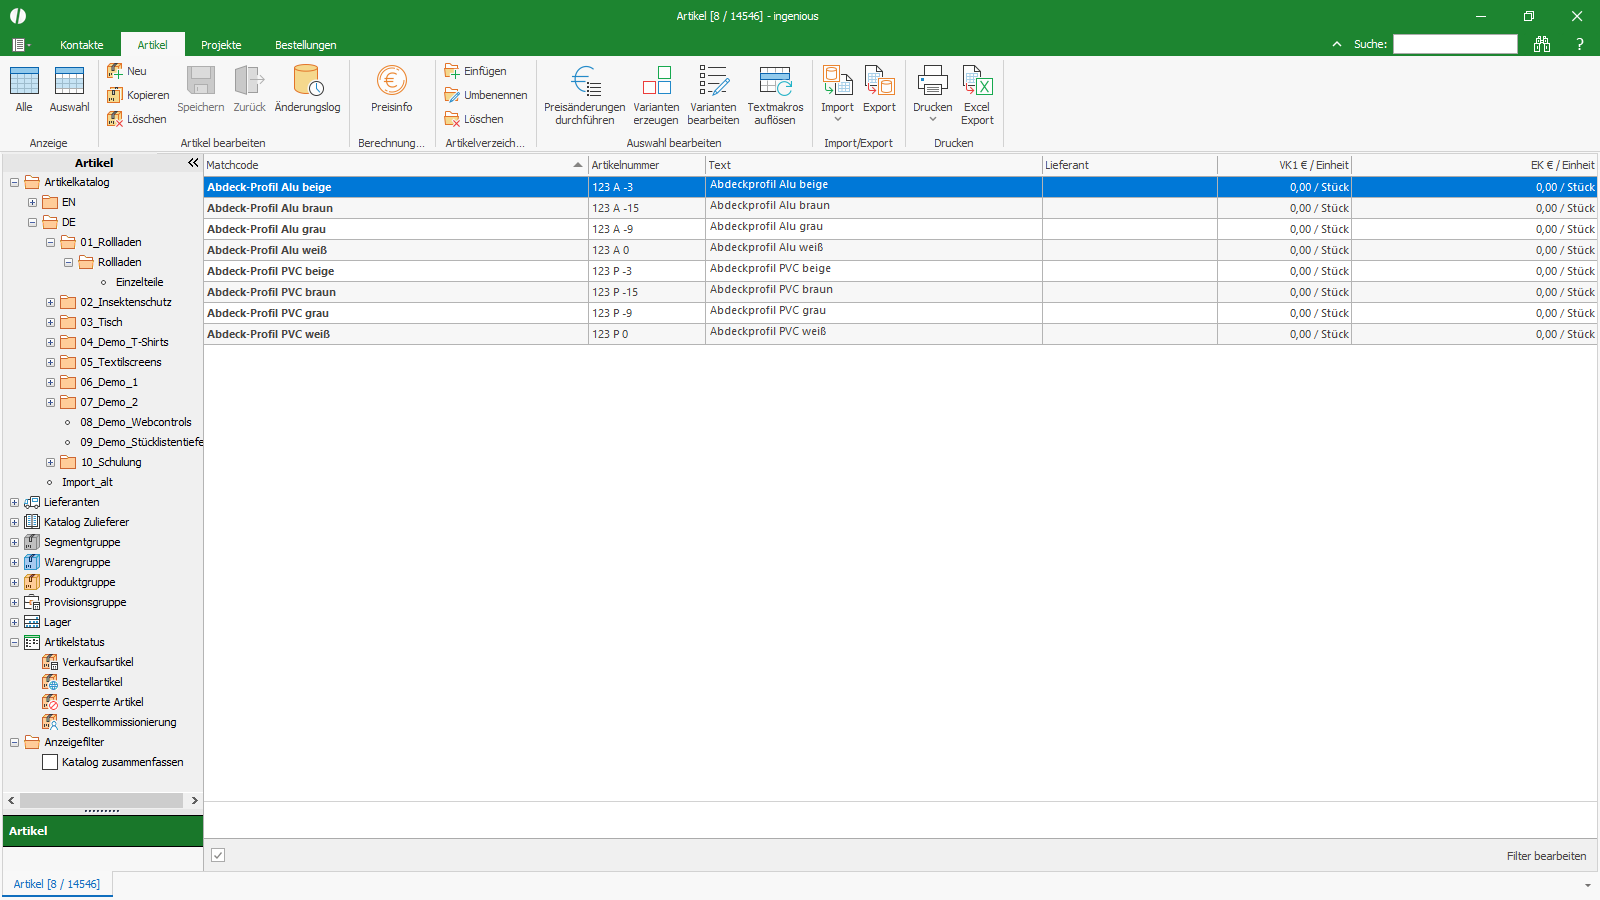Select 08_Demo_Webcontrols tree item
Image resolution: width=1600 pixels, height=900 pixels.
click(x=136, y=422)
